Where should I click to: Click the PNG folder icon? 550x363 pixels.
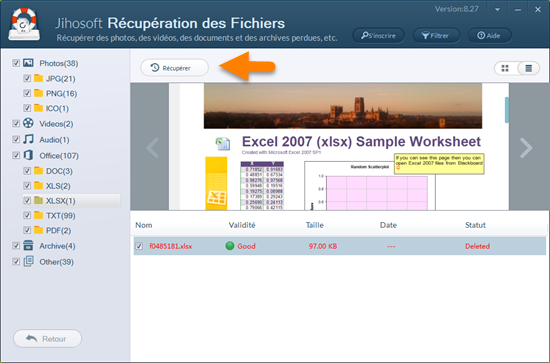click(x=39, y=93)
